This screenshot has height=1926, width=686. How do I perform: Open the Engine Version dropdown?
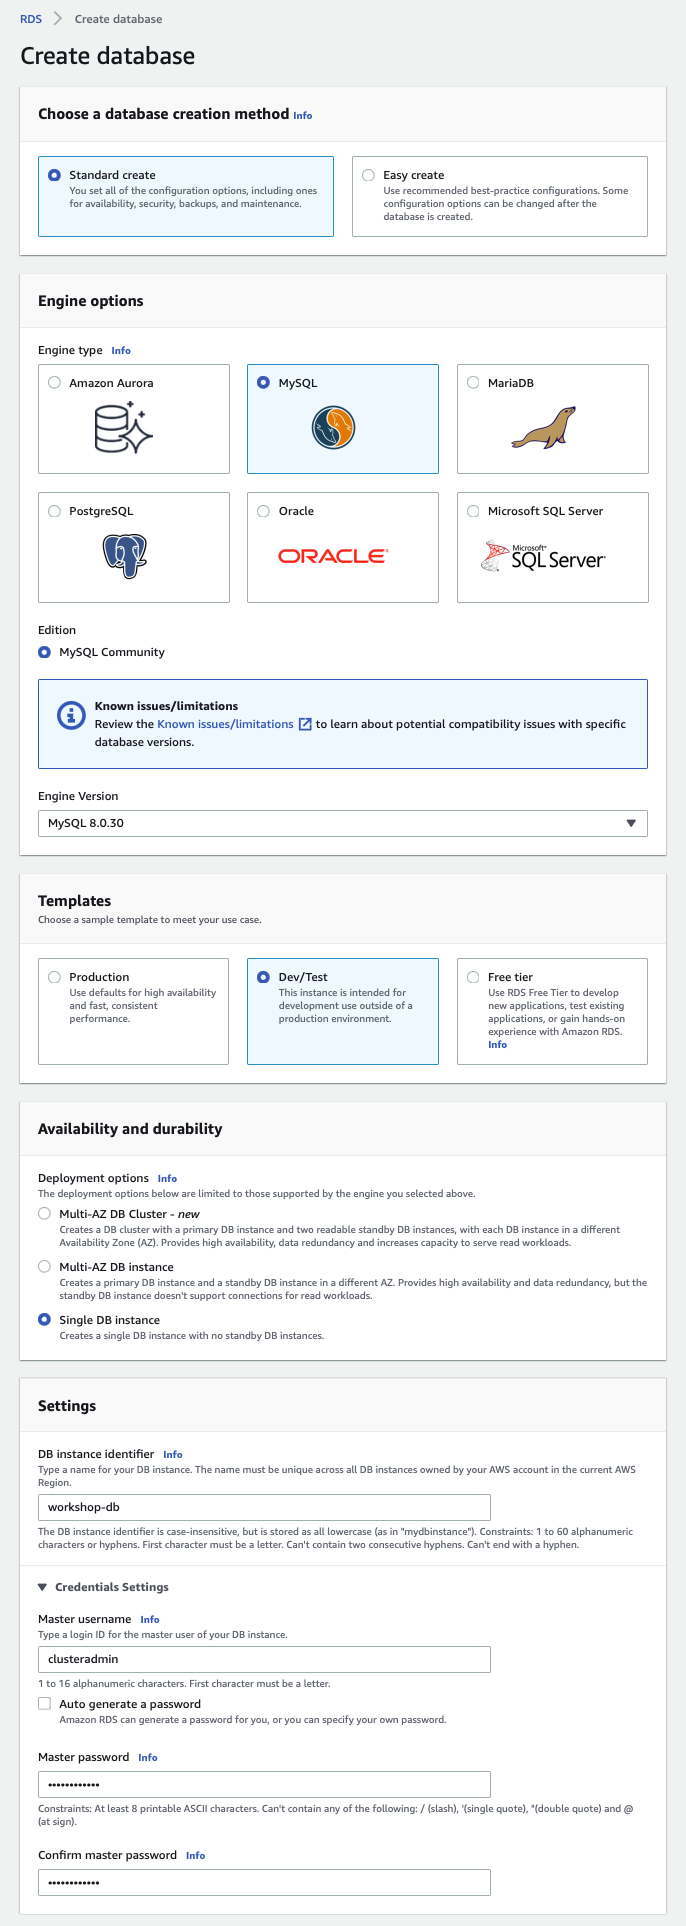click(343, 823)
